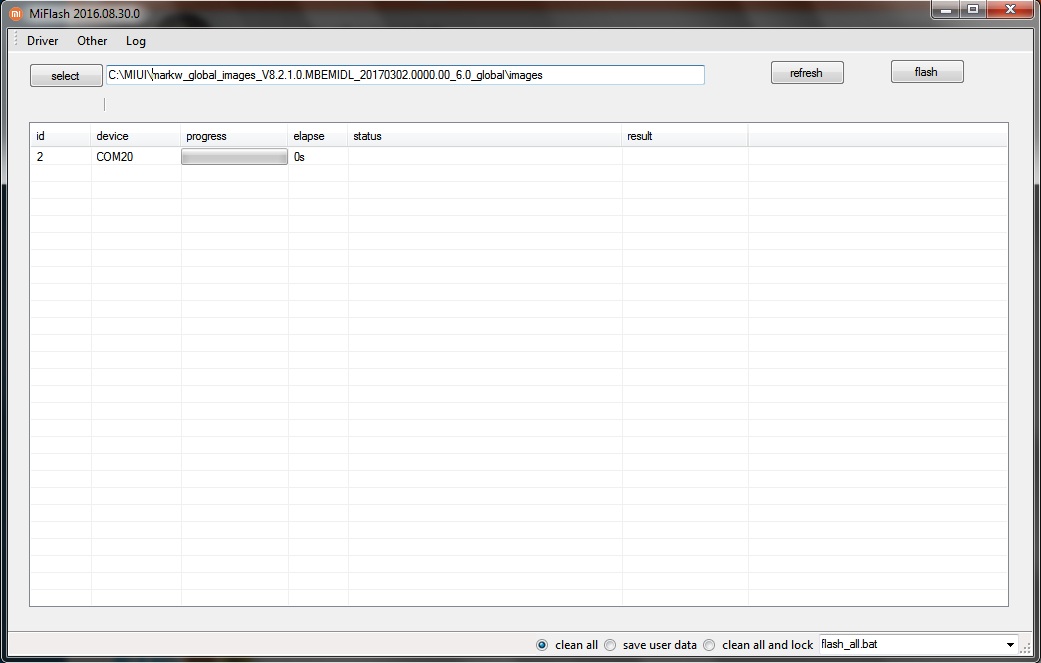Click the select button to choose ROM folder
The image size is (1041, 663).
[66, 76]
